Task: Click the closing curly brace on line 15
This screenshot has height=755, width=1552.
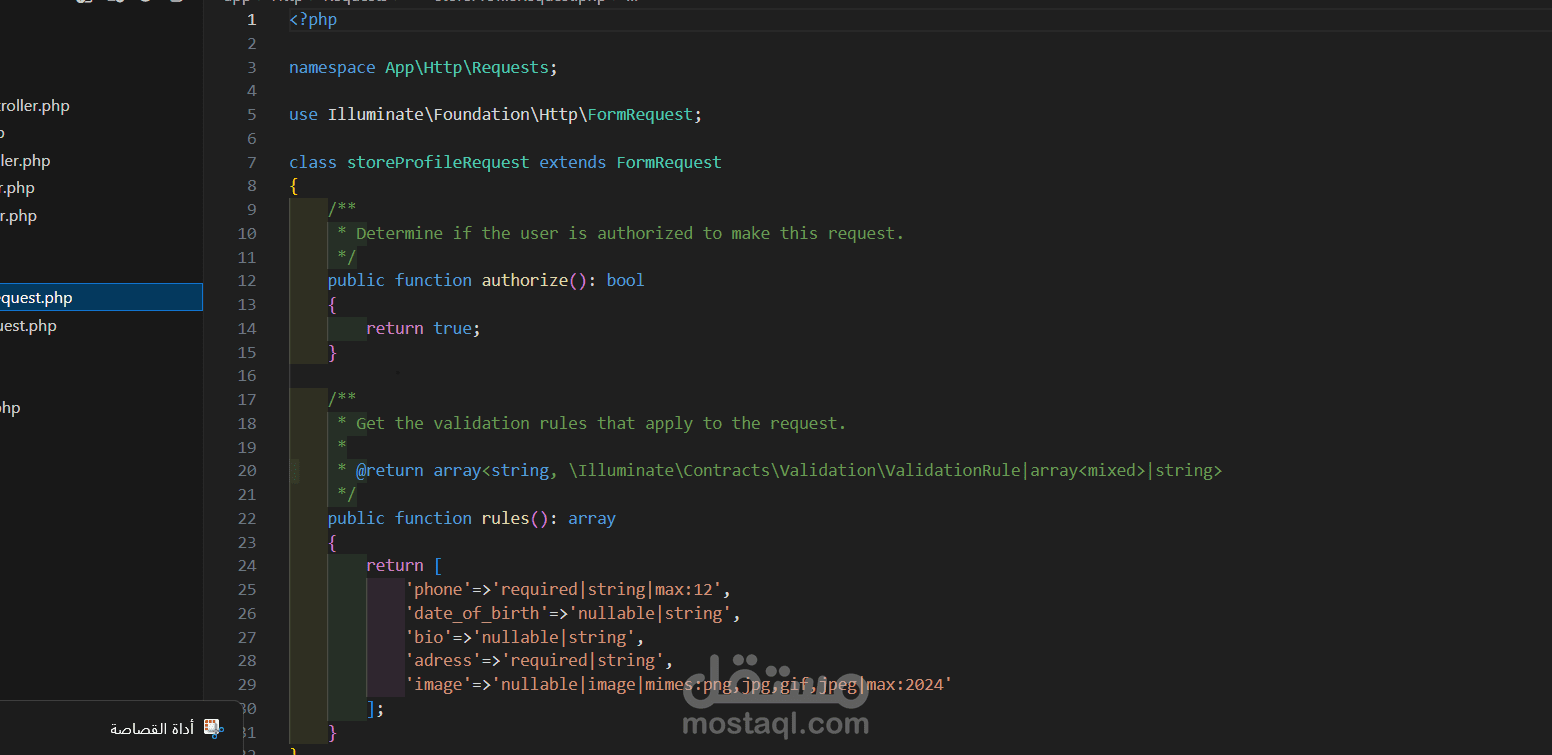Action: click(333, 353)
